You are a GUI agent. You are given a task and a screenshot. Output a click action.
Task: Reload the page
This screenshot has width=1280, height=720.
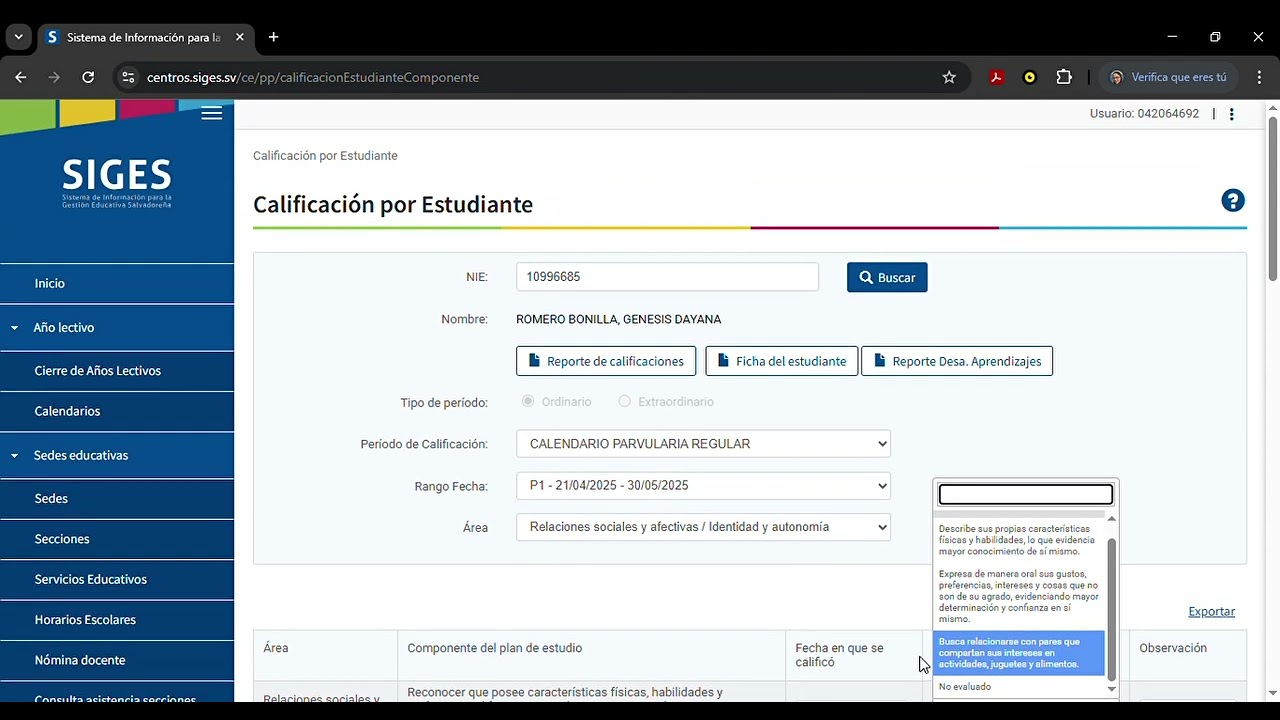click(x=88, y=77)
